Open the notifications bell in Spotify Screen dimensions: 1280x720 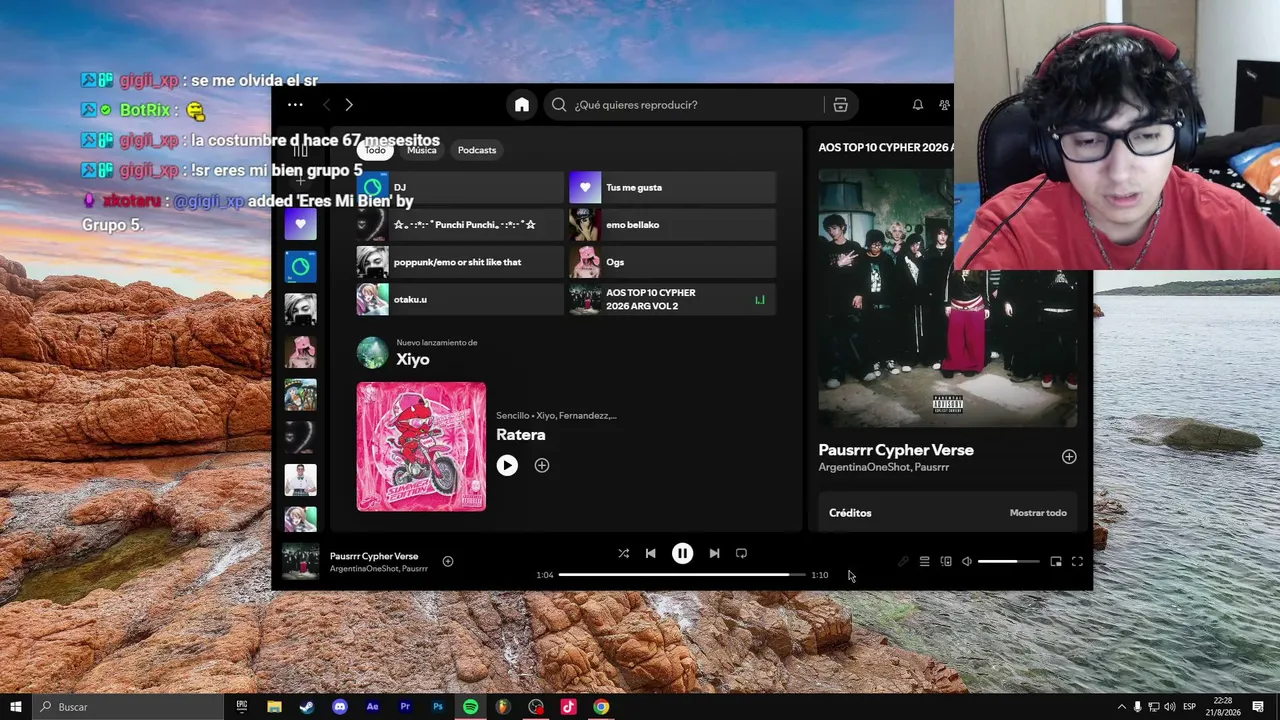click(x=917, y=105)
